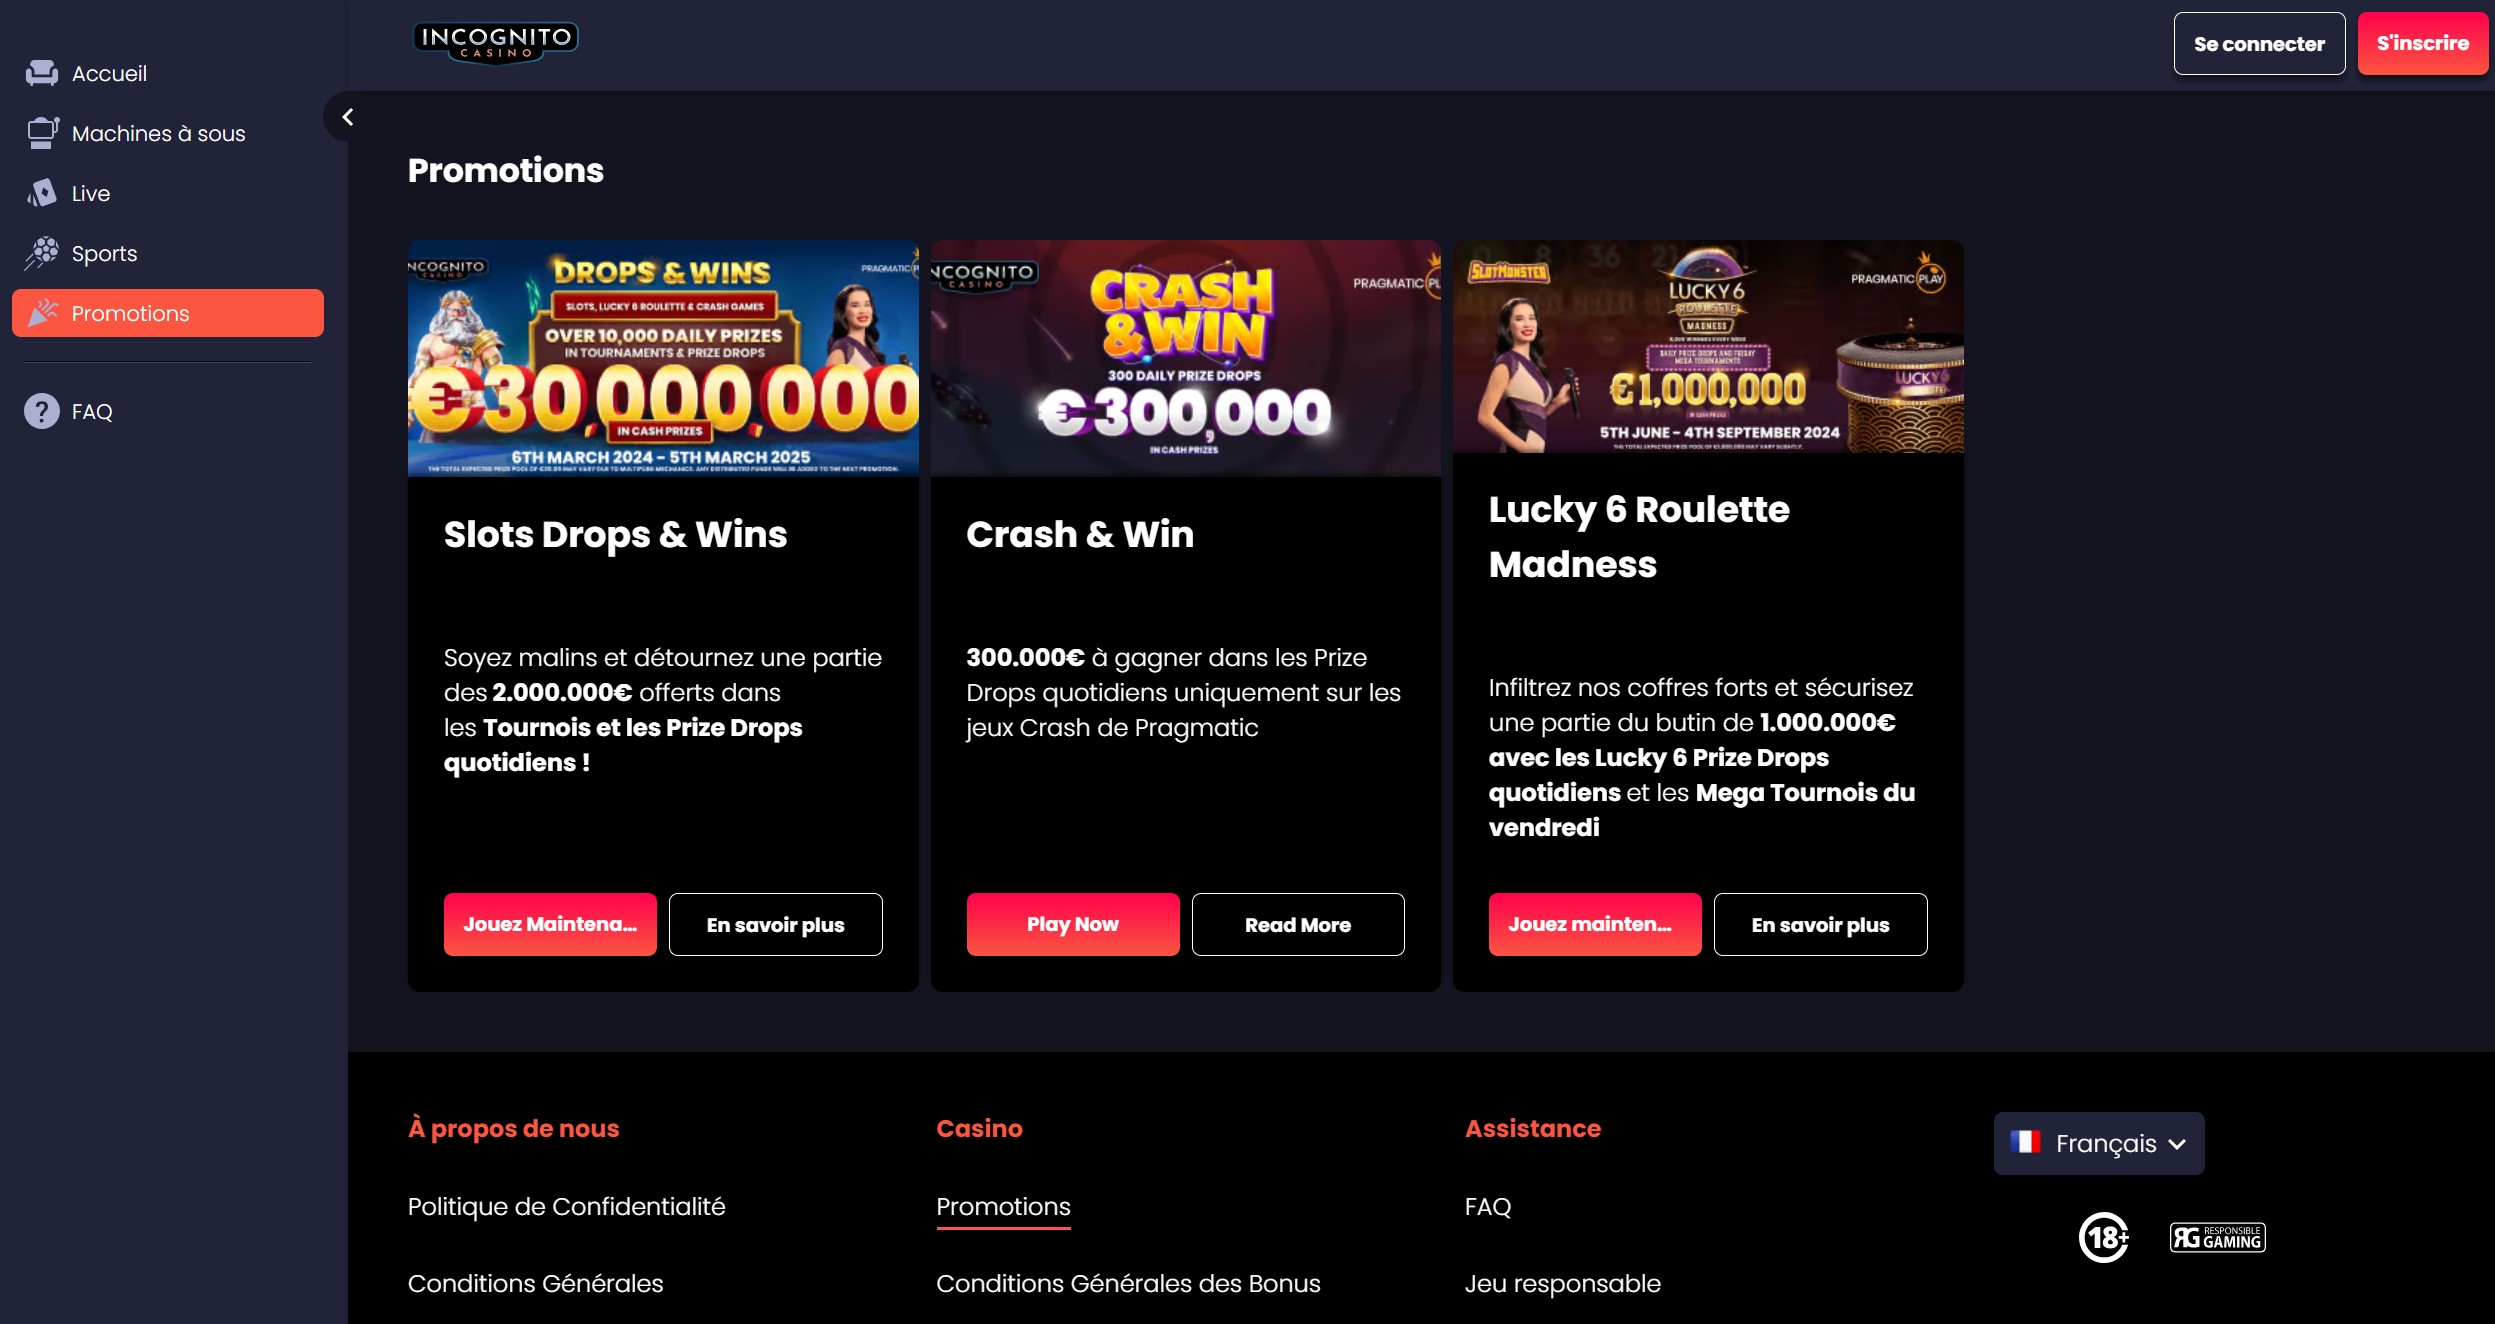The image size is (2495, 1324).
Task: Click the FAQ question mark icon
Action: (42, 411)
